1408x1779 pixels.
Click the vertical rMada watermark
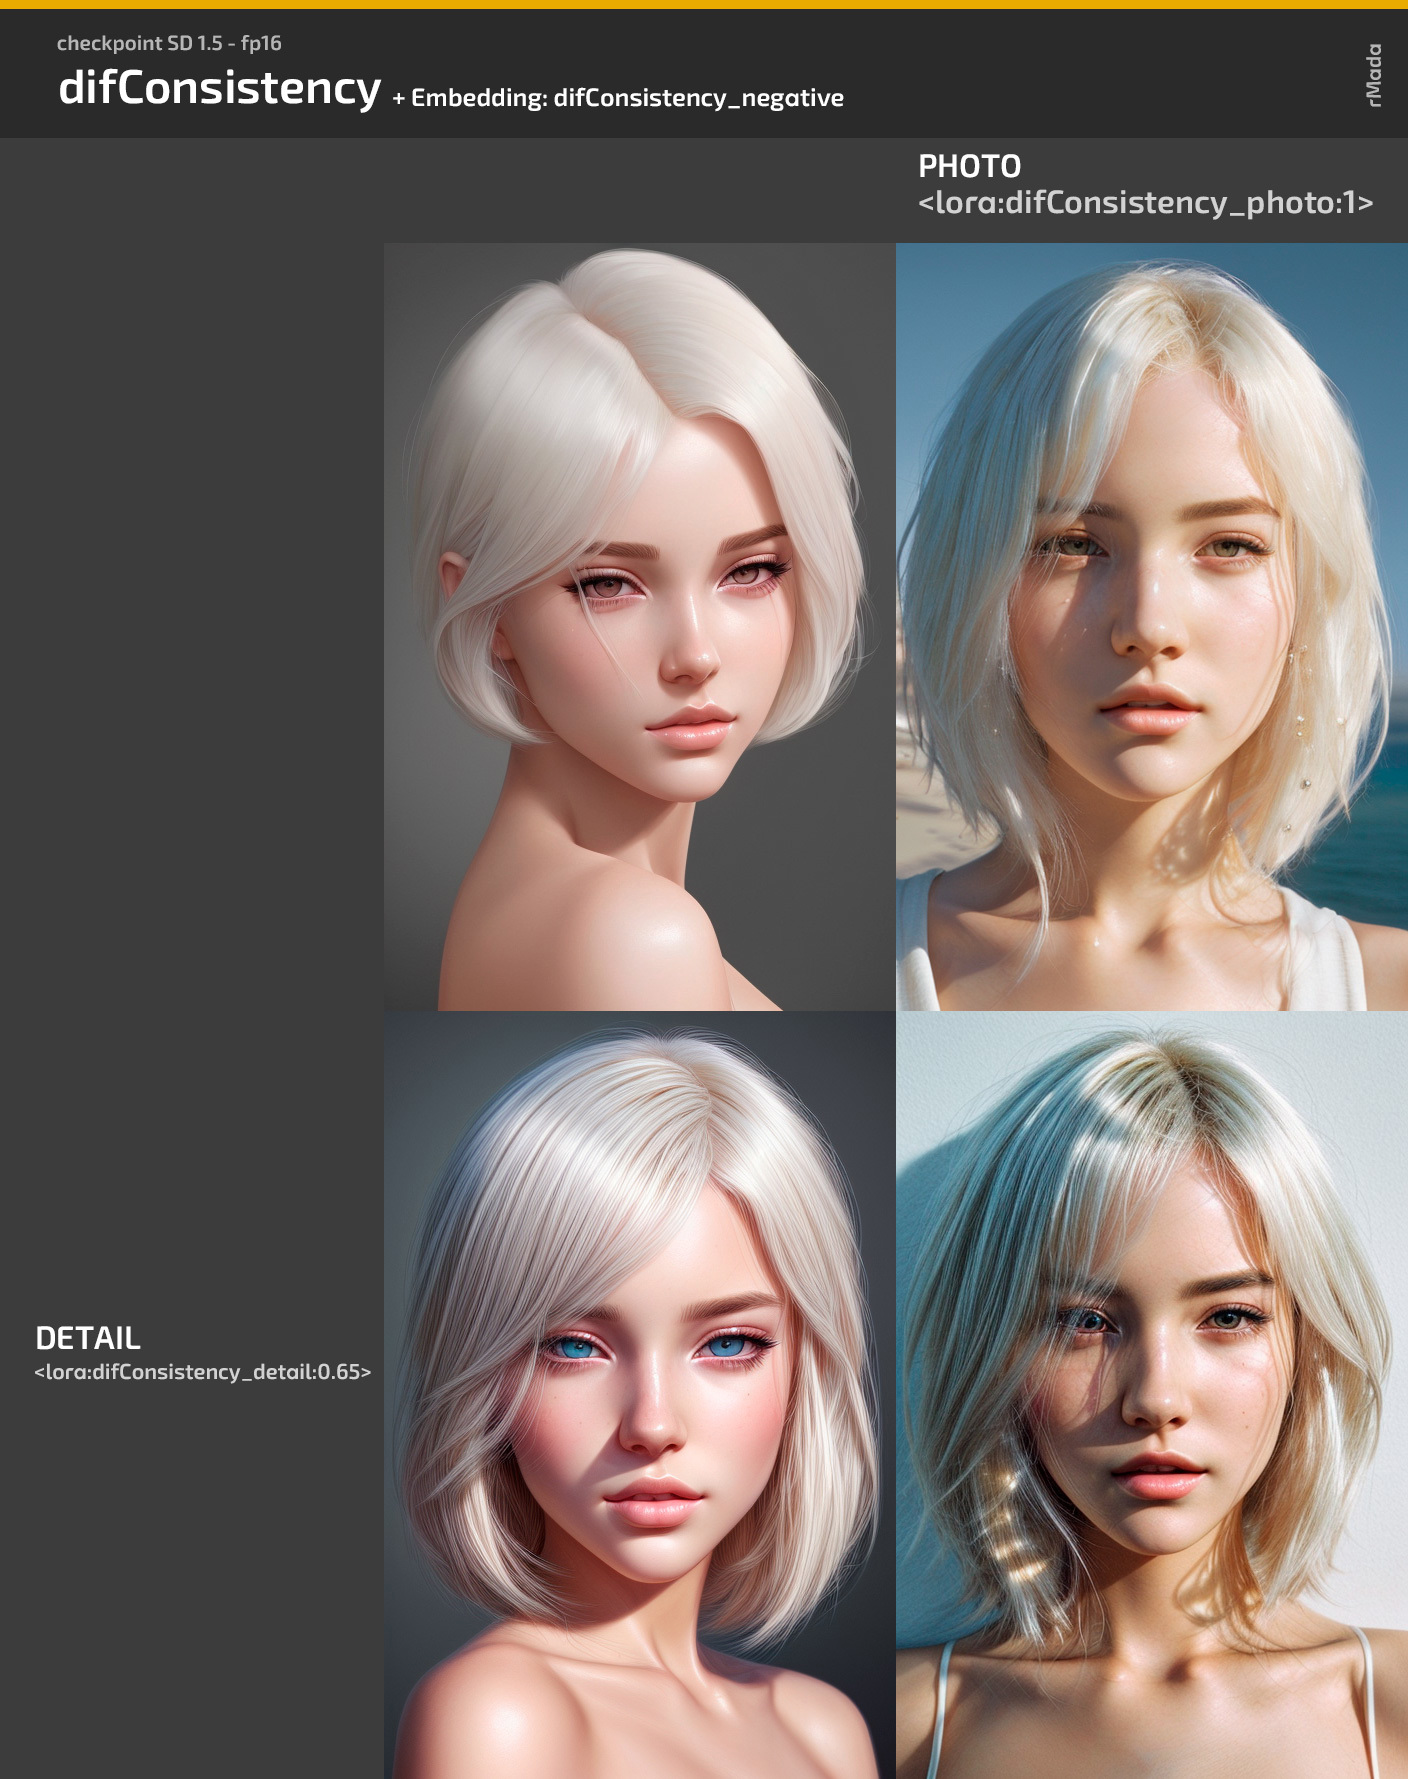(x=1374, y=74)
